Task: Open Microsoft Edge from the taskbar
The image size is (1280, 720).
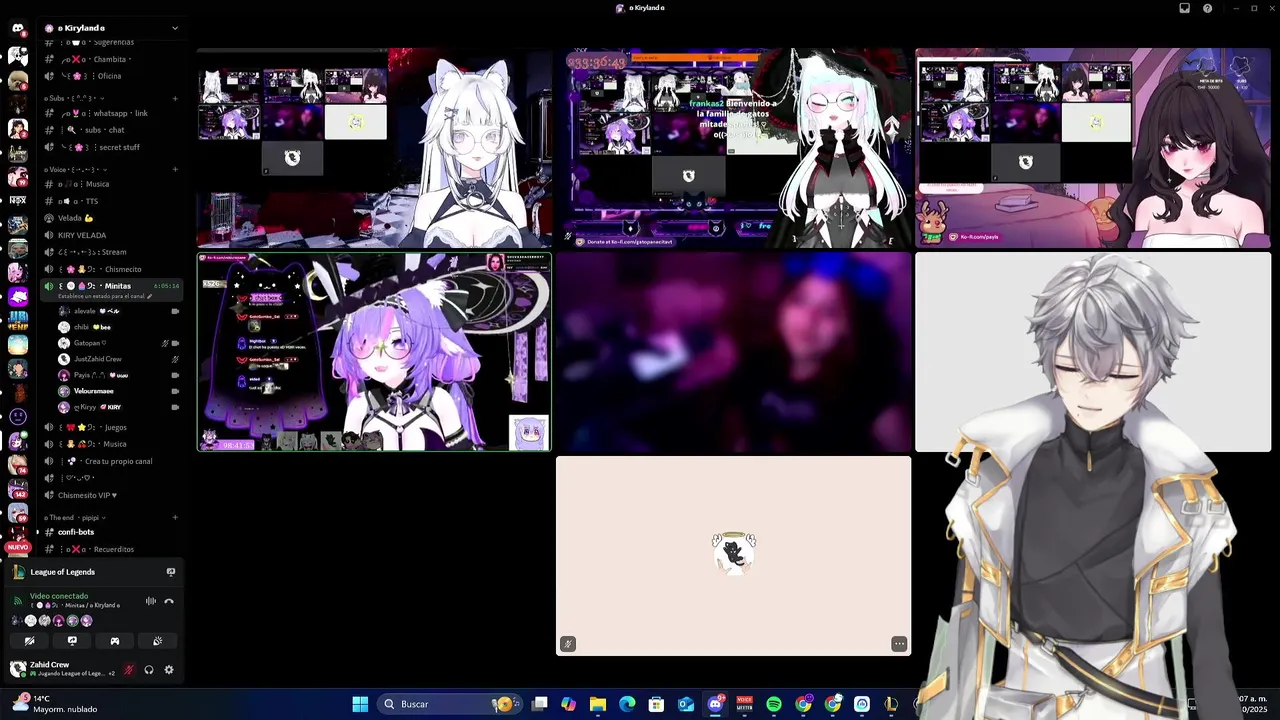Action: 627,704
